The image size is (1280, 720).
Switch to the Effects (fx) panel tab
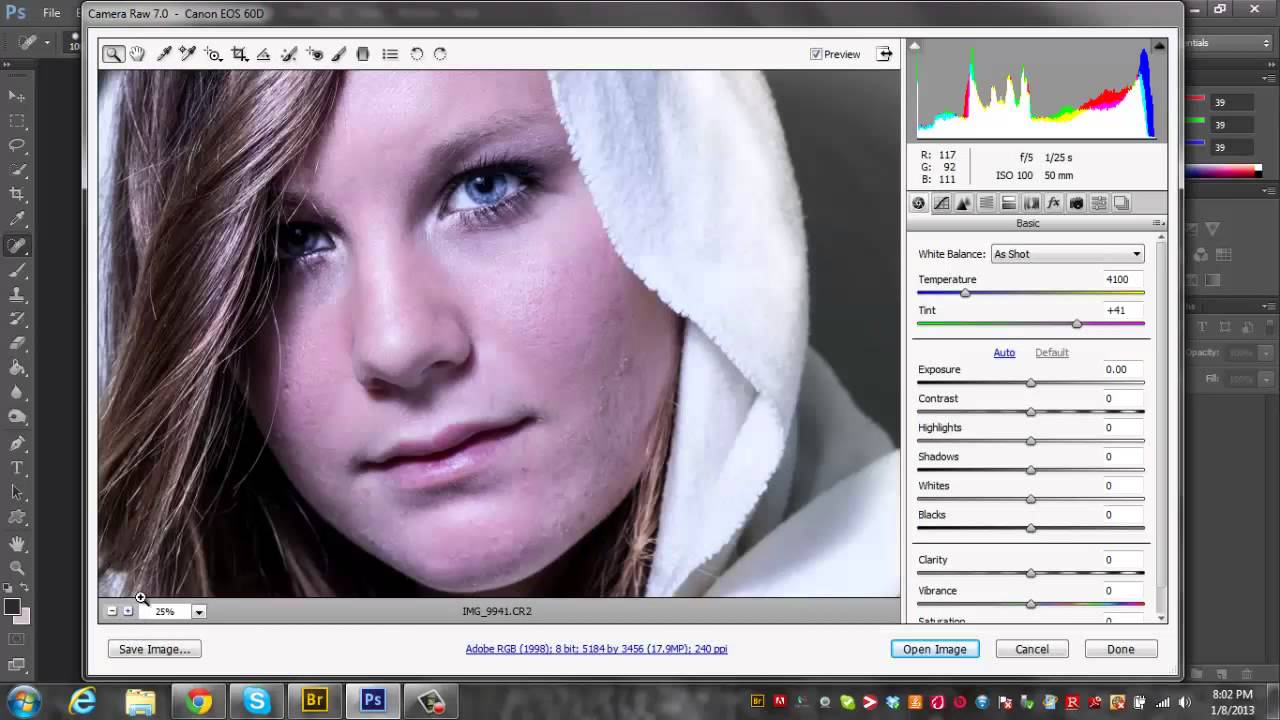[x=1054, y=203]
